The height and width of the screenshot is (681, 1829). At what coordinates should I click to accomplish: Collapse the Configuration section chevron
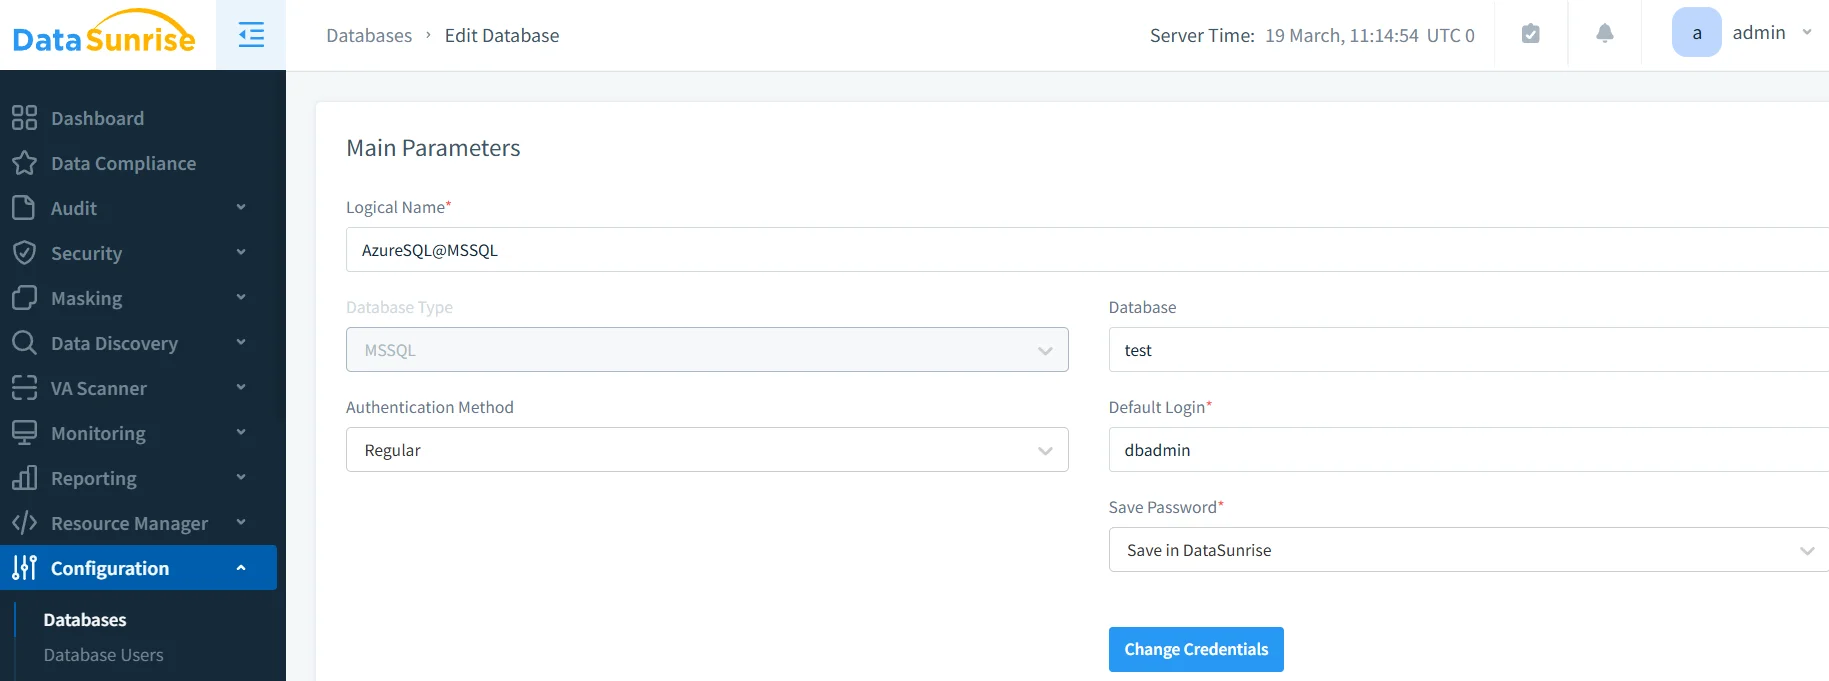(240, 567)
